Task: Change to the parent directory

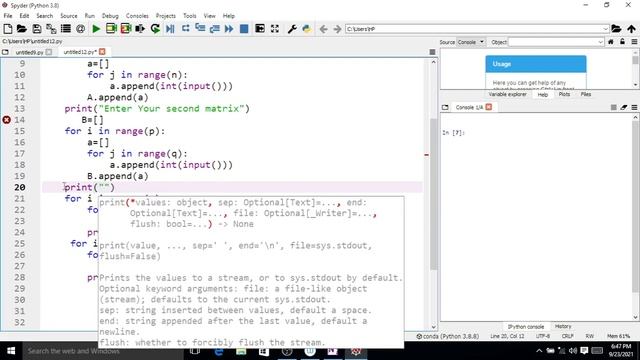Action: [x=631, y=29]
